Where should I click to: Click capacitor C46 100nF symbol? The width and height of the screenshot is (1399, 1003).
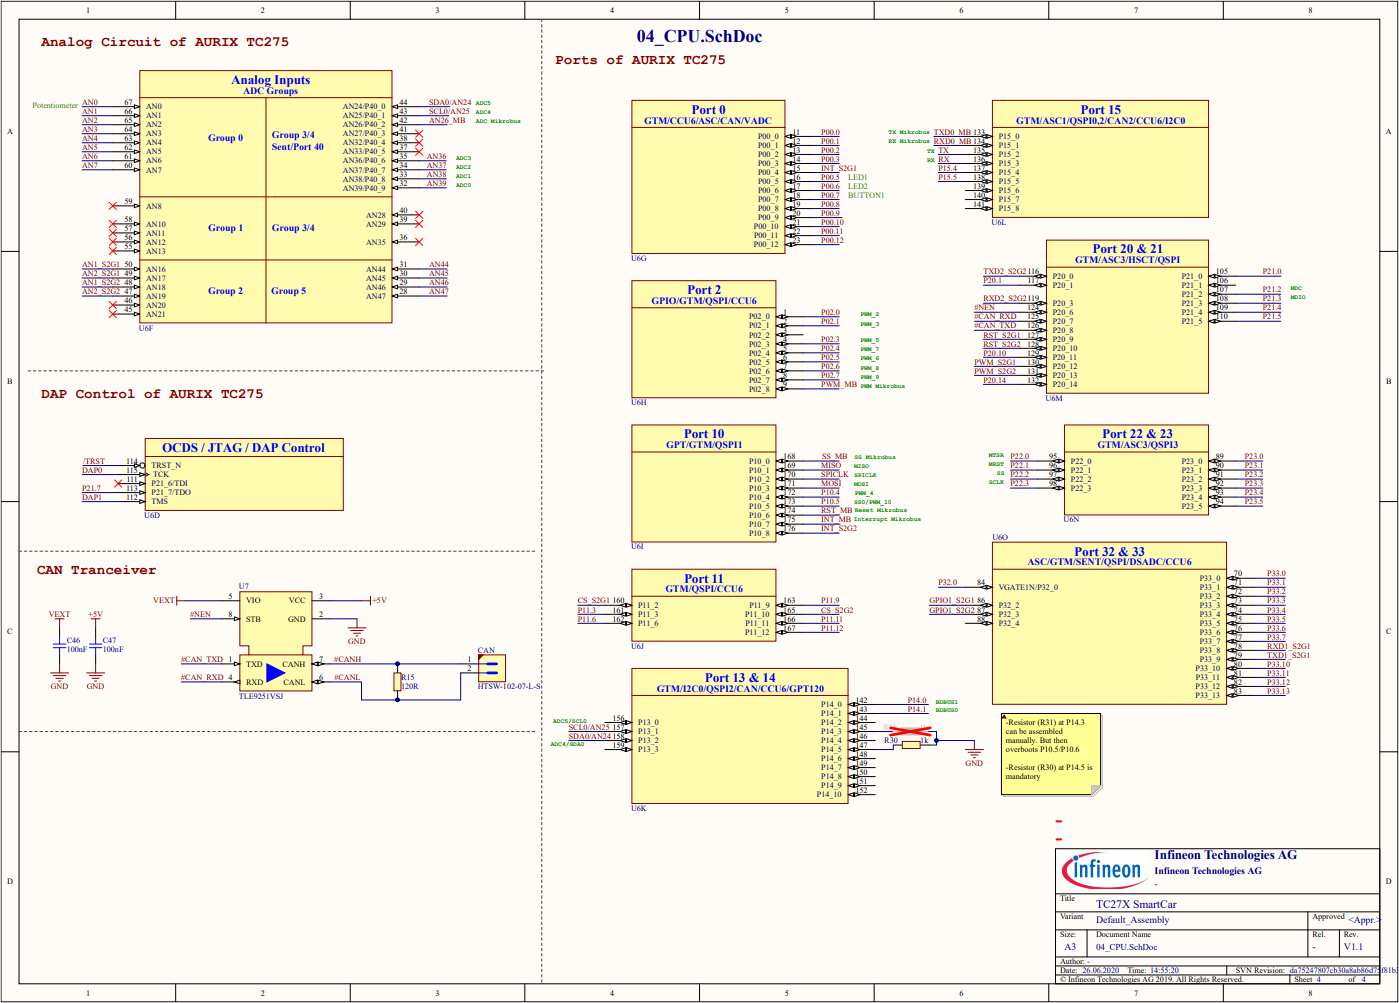(x=59, y=646)
